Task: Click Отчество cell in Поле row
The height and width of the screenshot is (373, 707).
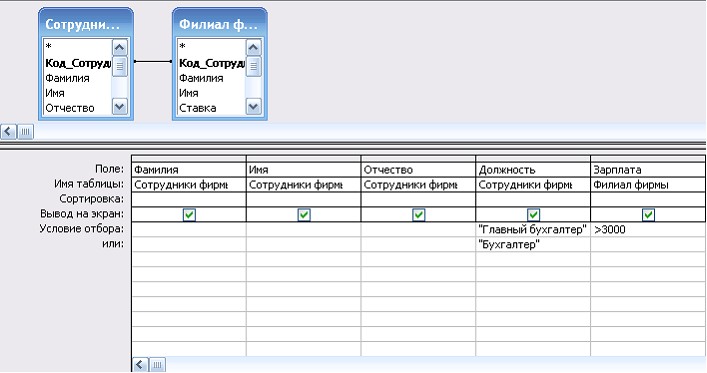Action: [418, 170]
